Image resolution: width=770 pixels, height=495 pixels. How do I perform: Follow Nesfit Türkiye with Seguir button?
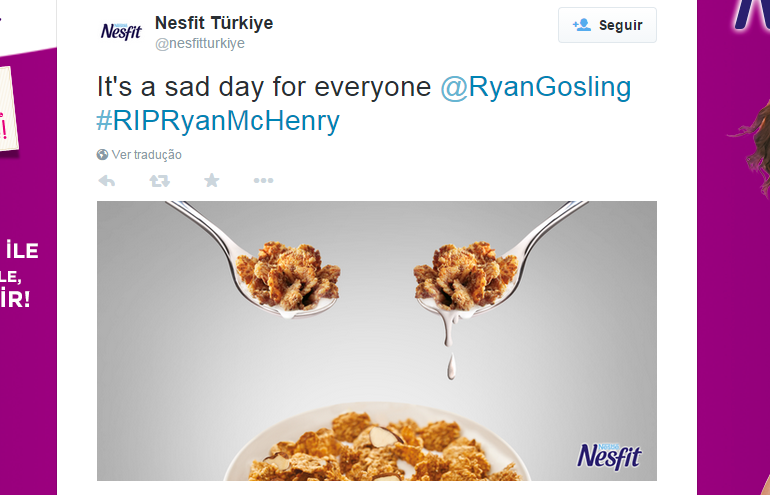tap(607, 25)
